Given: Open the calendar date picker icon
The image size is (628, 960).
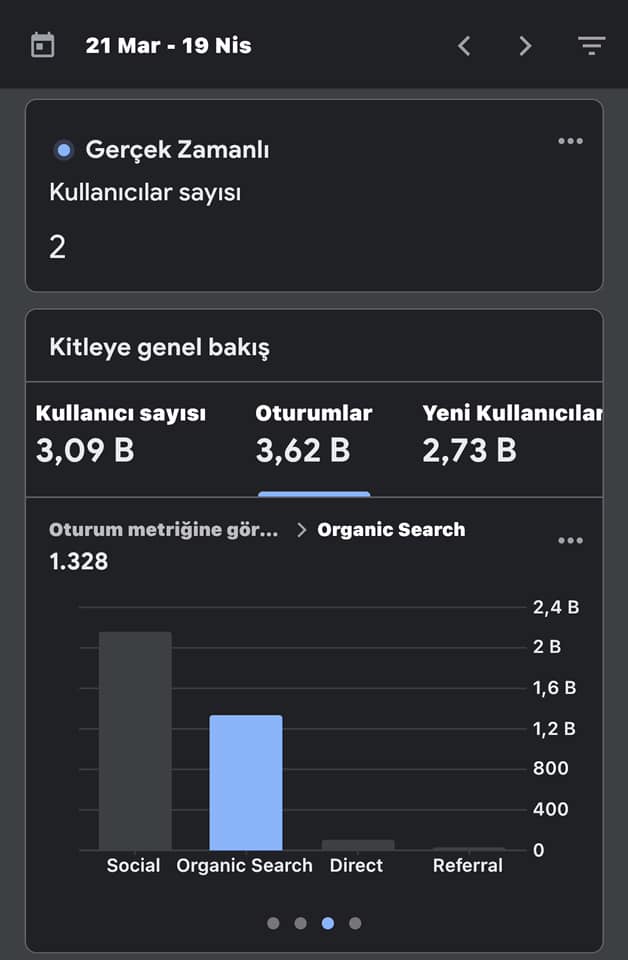Looking at the screenshot, I should (42, 45).
